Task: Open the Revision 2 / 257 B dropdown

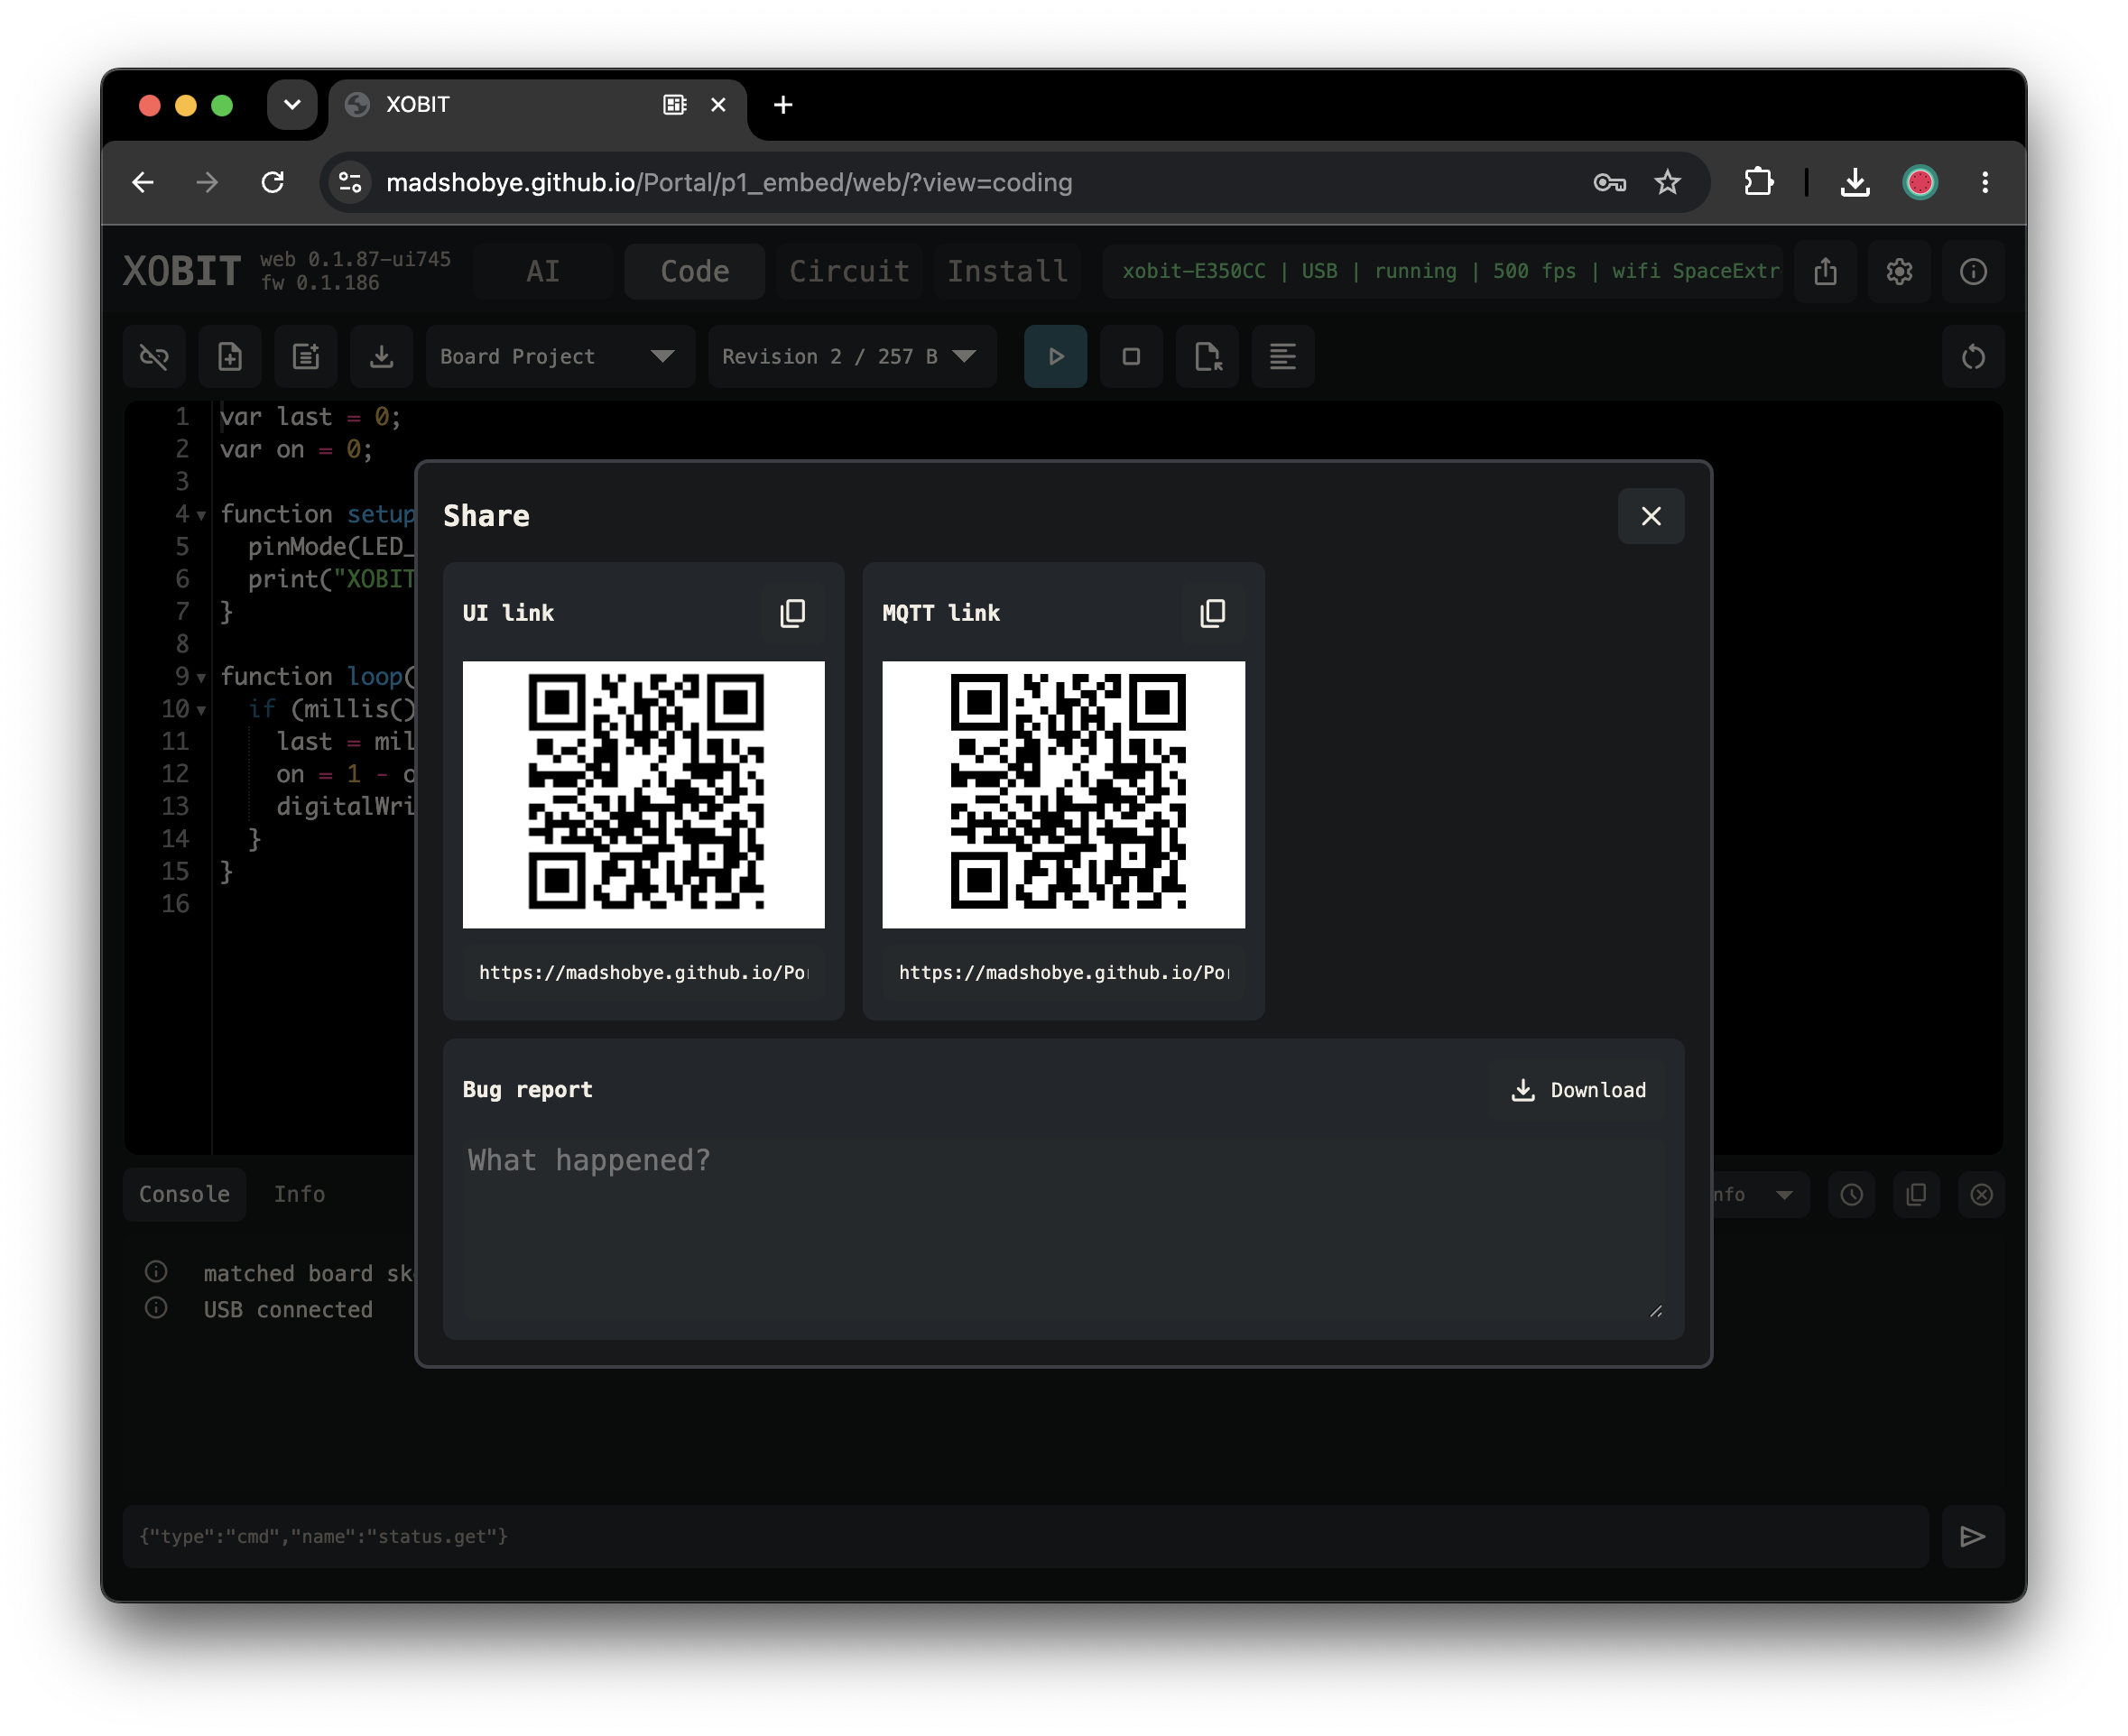Action: point(852,356)
